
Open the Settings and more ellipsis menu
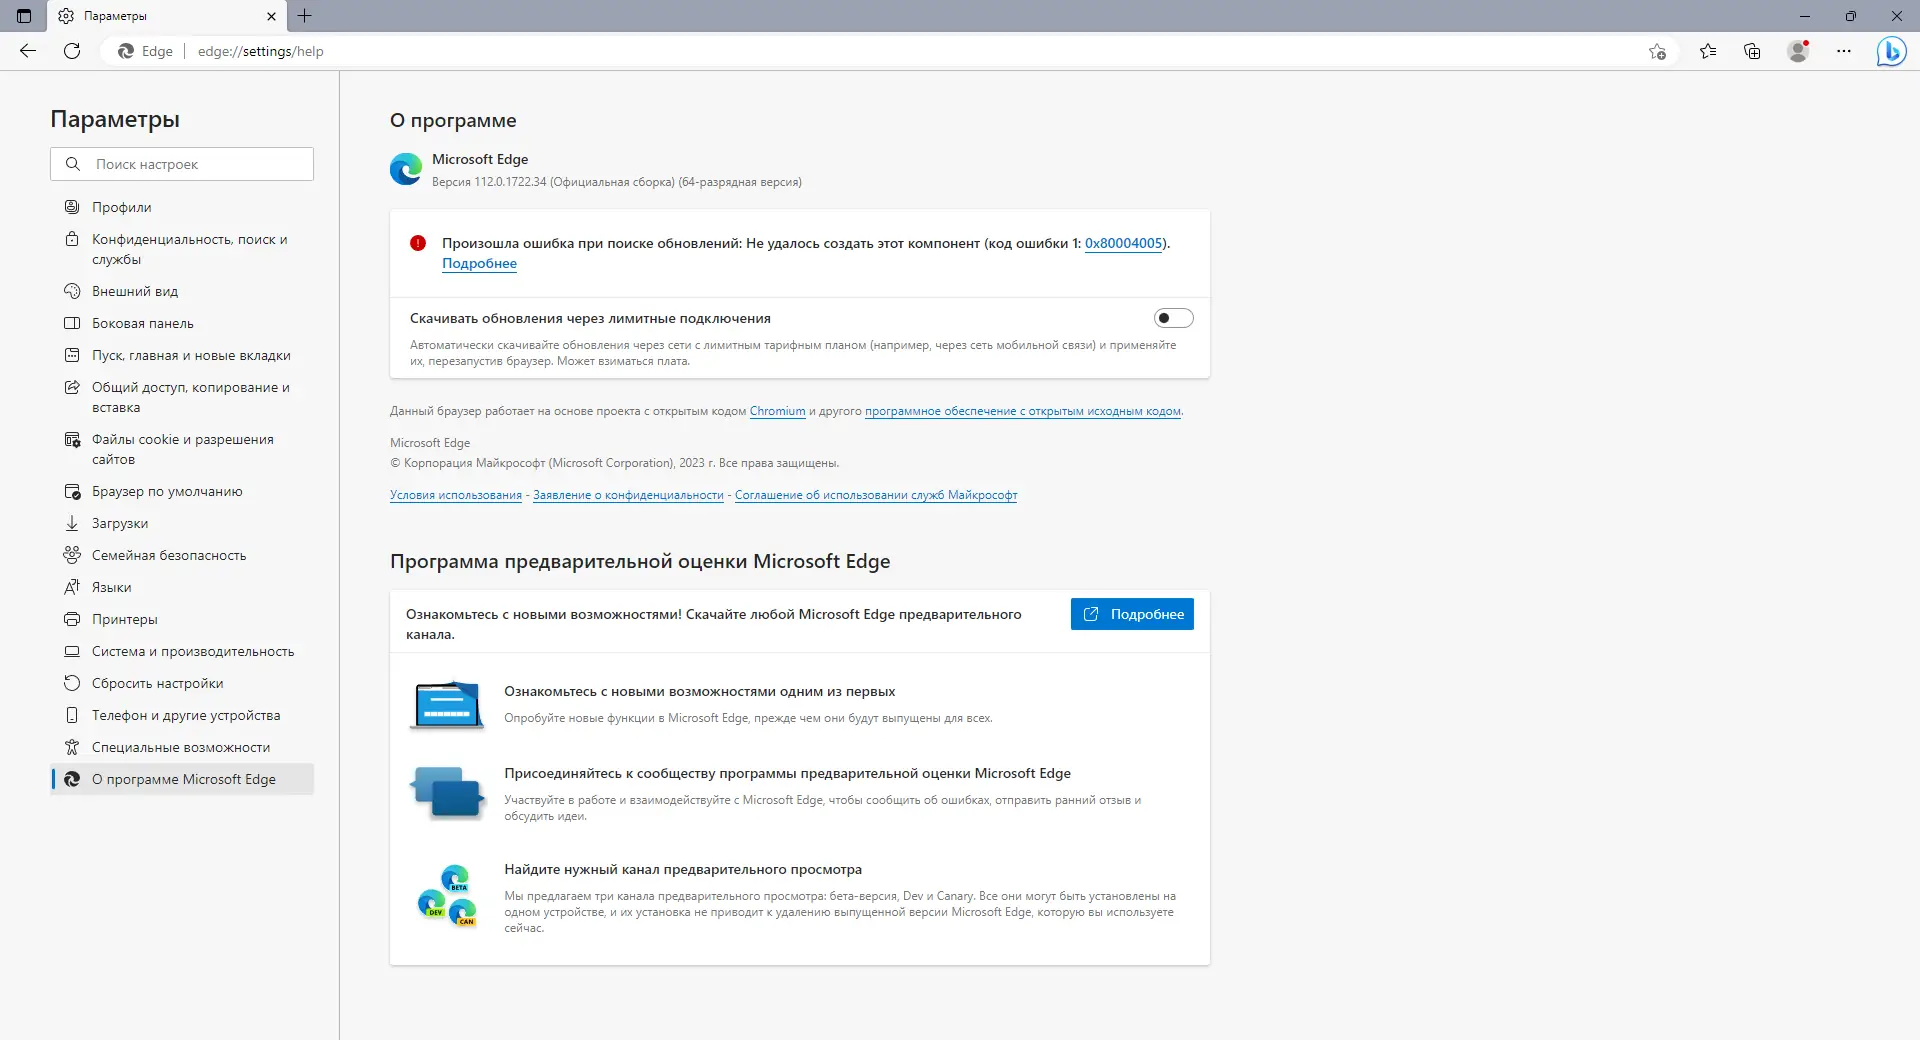[x=1844, y=51]
